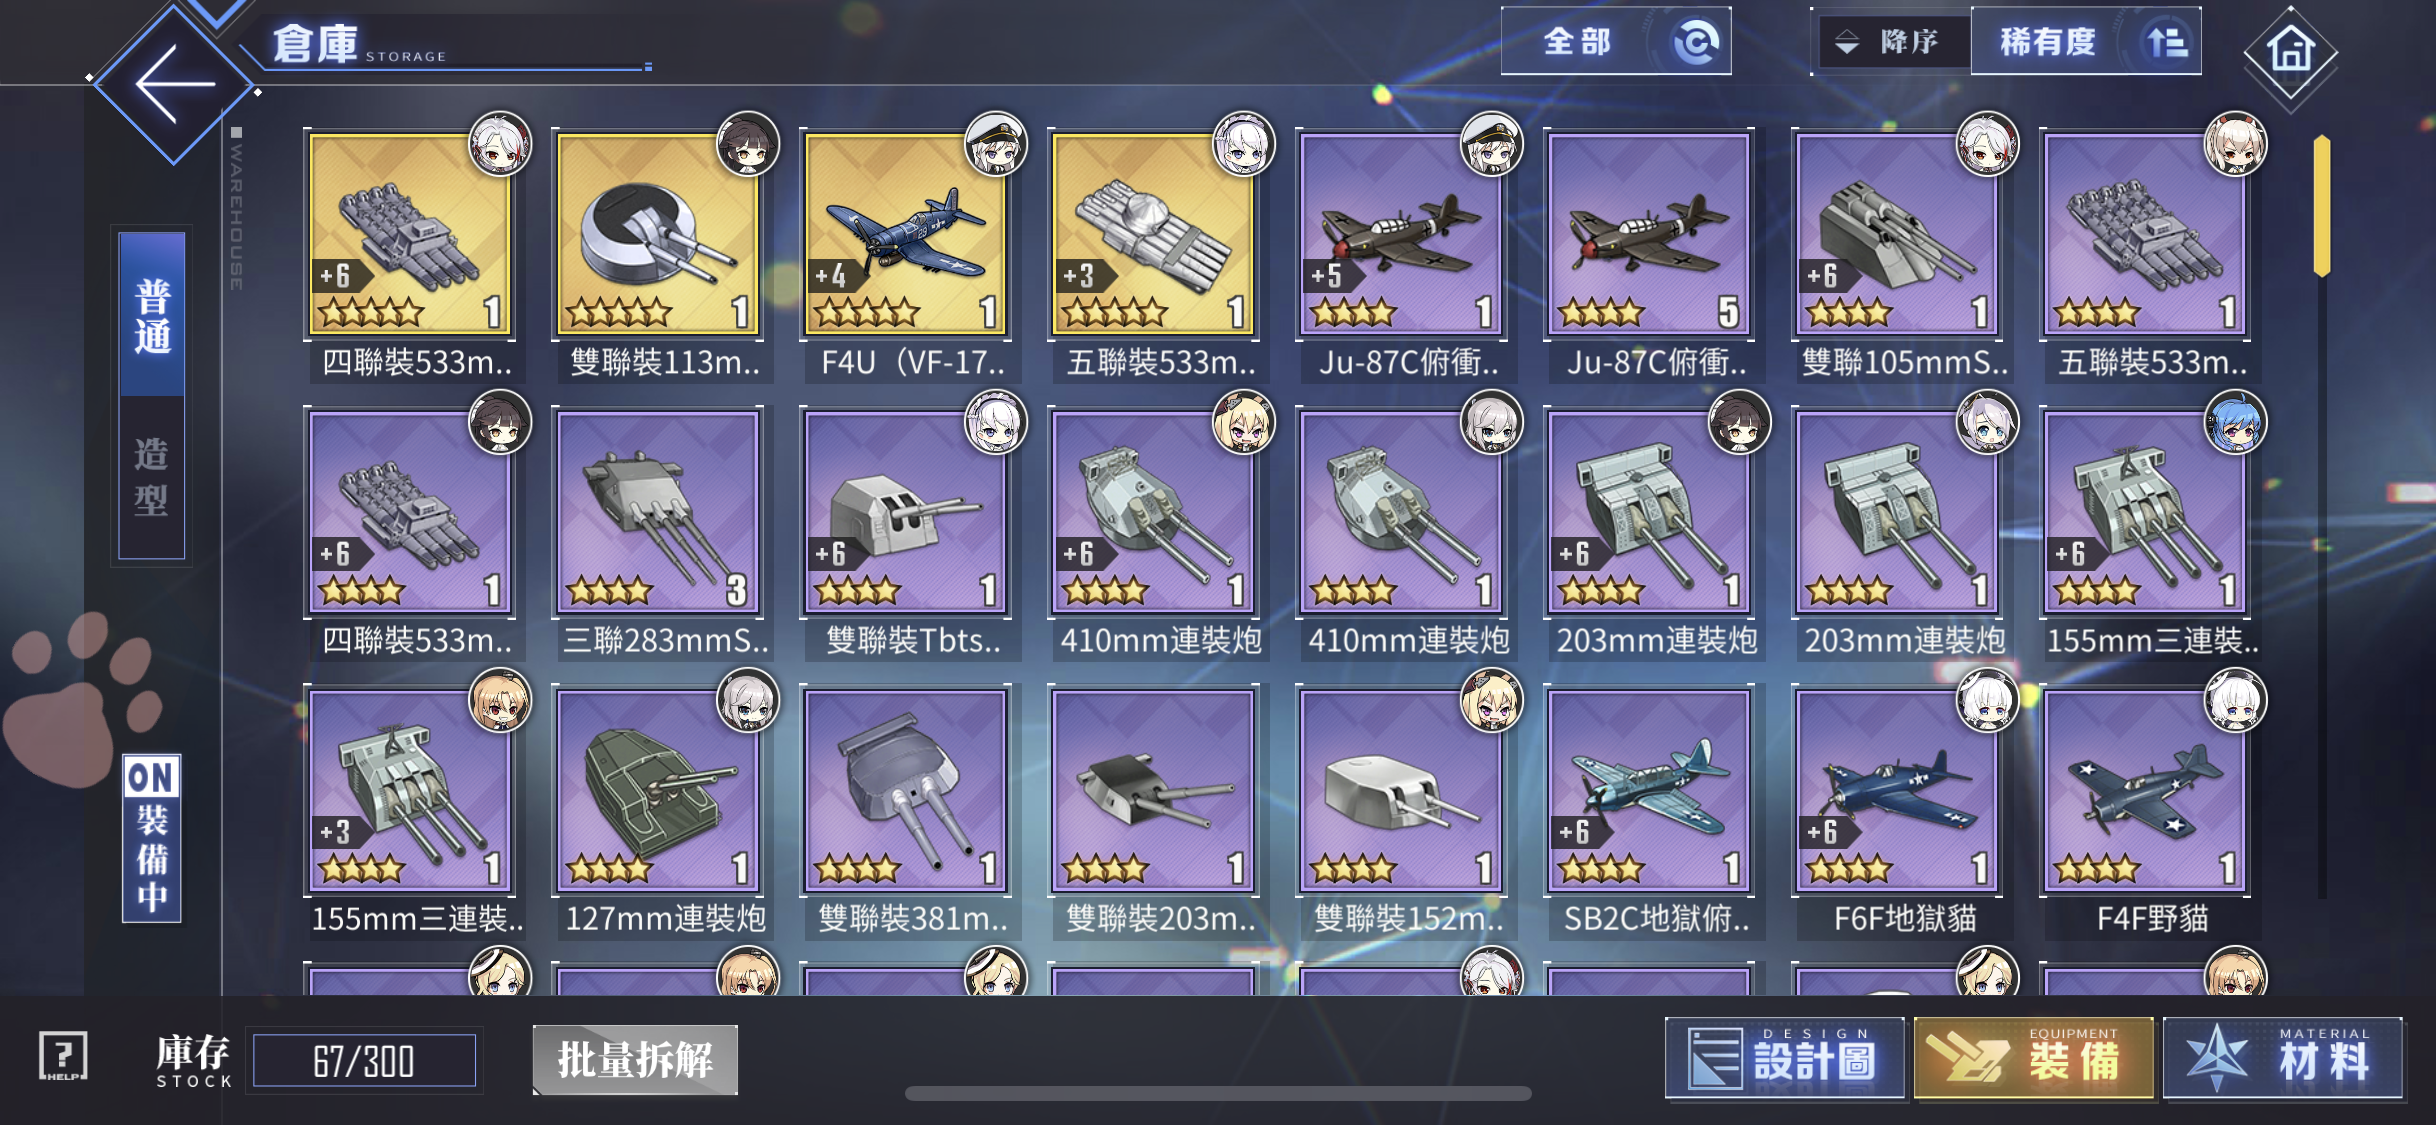Select the F4U (VF-17) fighter plane item
The height and width of the screenshot is (1125, 2436).
pos(908,255)
